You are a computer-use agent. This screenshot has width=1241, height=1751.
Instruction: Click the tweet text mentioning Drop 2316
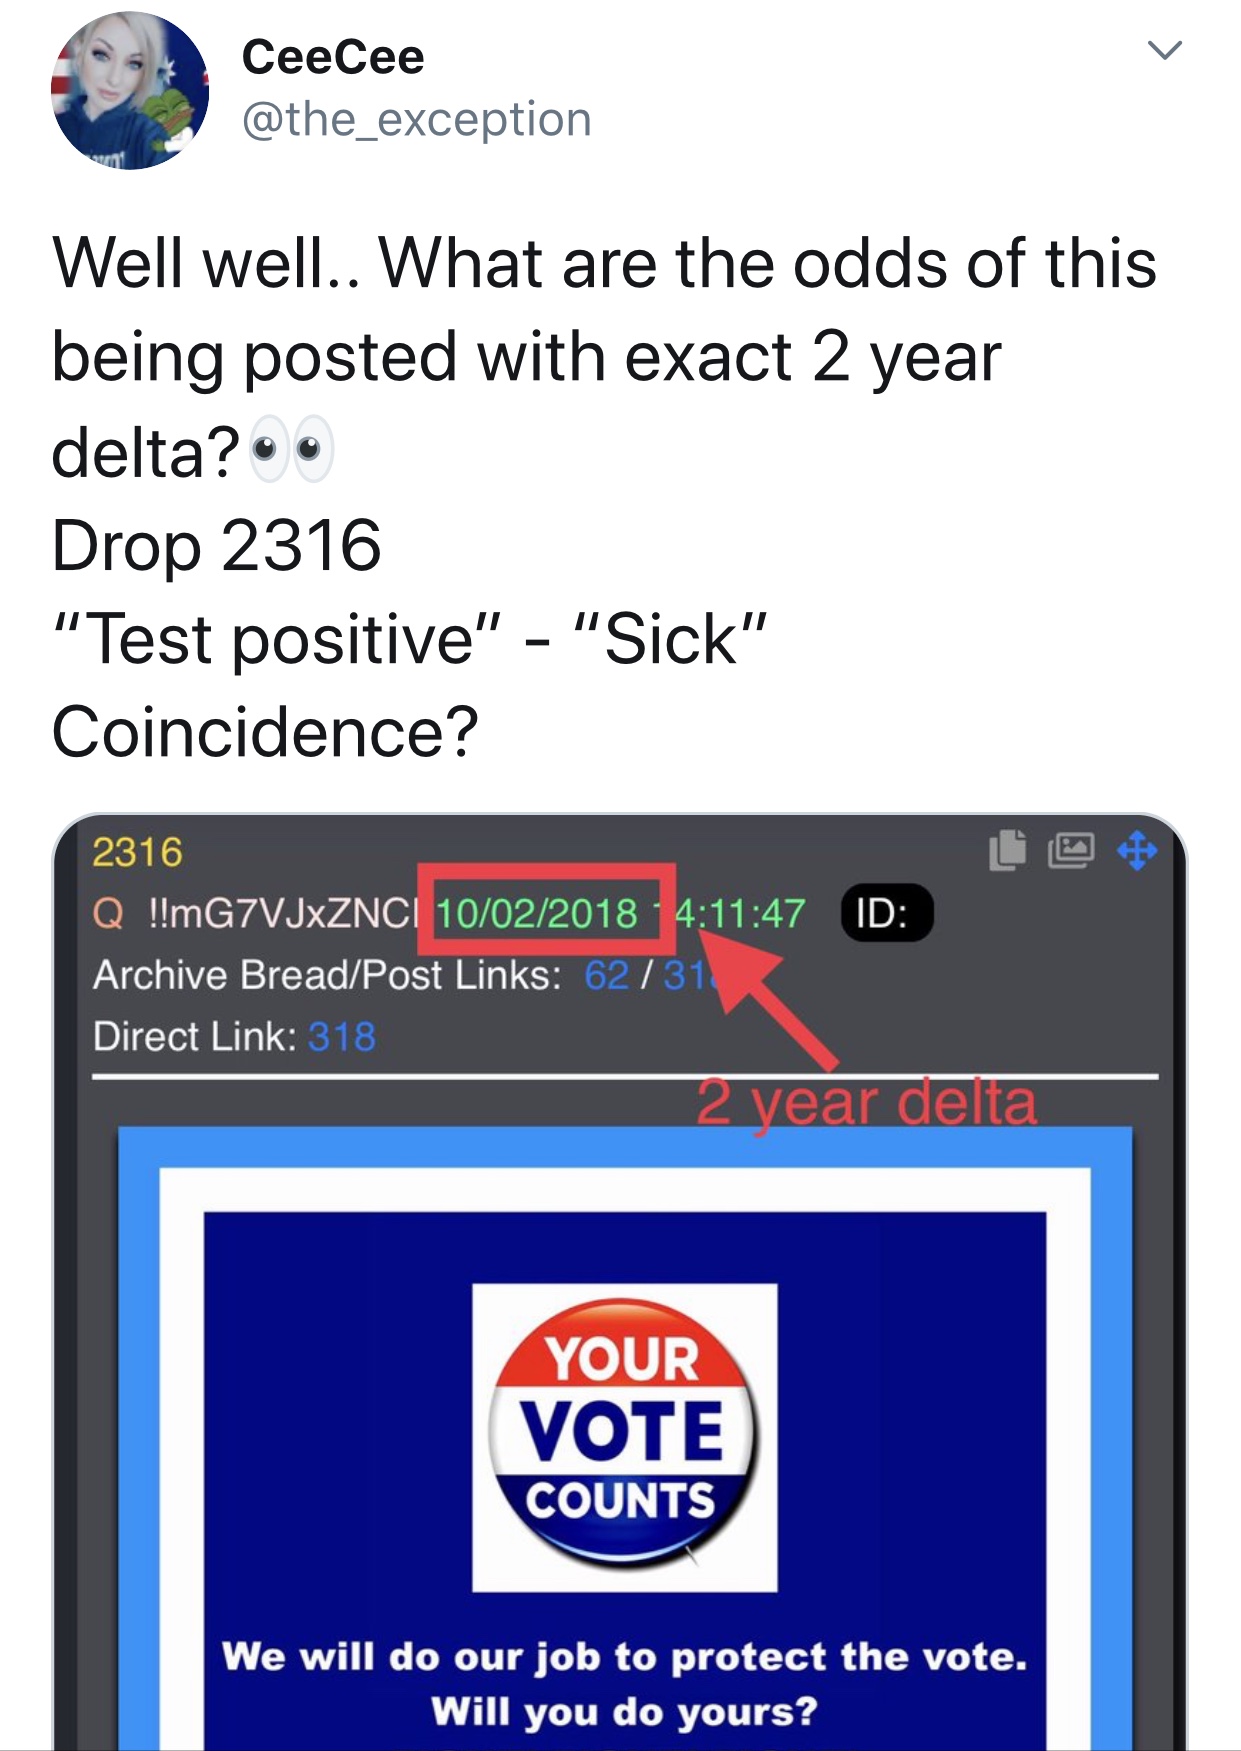tap(217, 546)
